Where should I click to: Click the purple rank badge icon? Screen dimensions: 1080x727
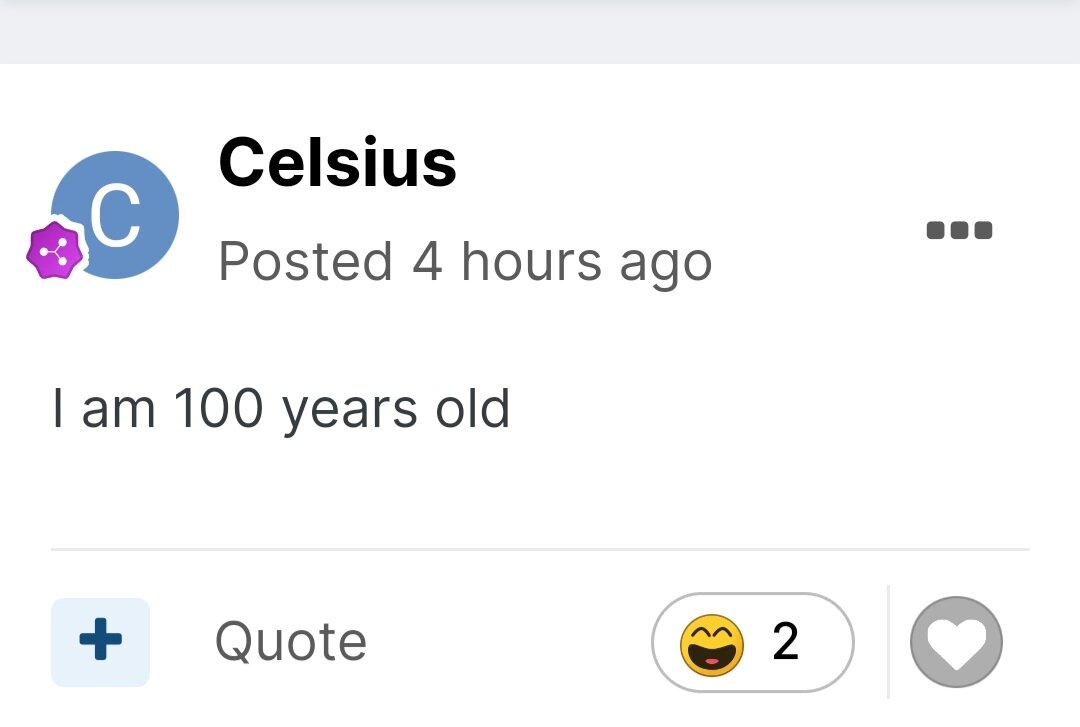point(54,252)
